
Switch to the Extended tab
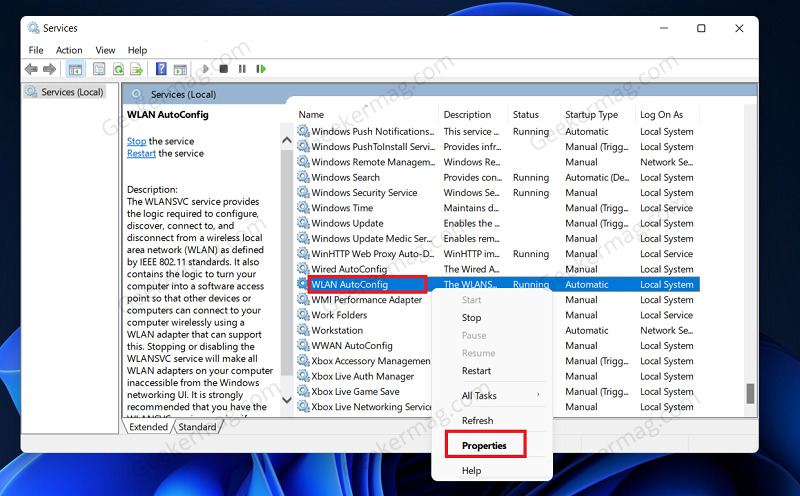(x=148, y=427)
